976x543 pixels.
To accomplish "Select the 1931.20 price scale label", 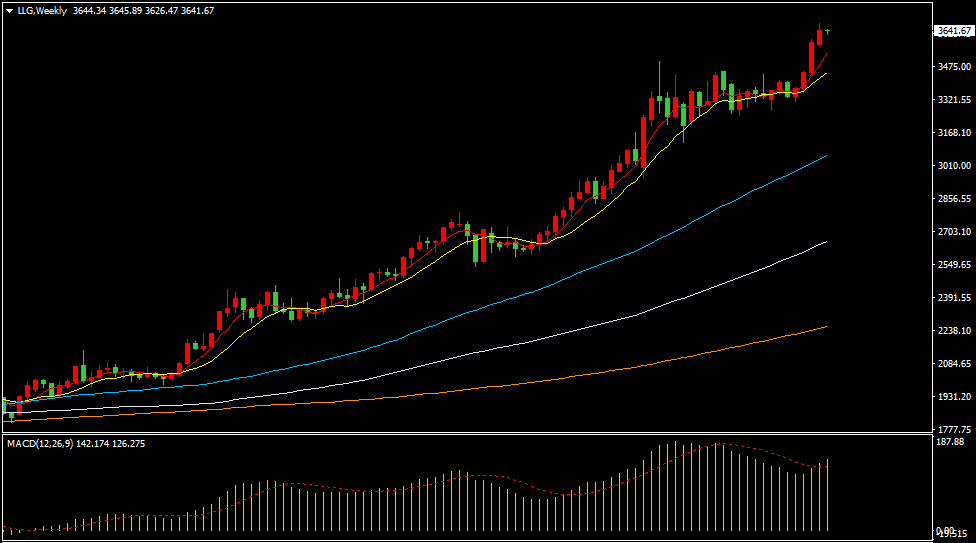I will [x=954, y=397].
